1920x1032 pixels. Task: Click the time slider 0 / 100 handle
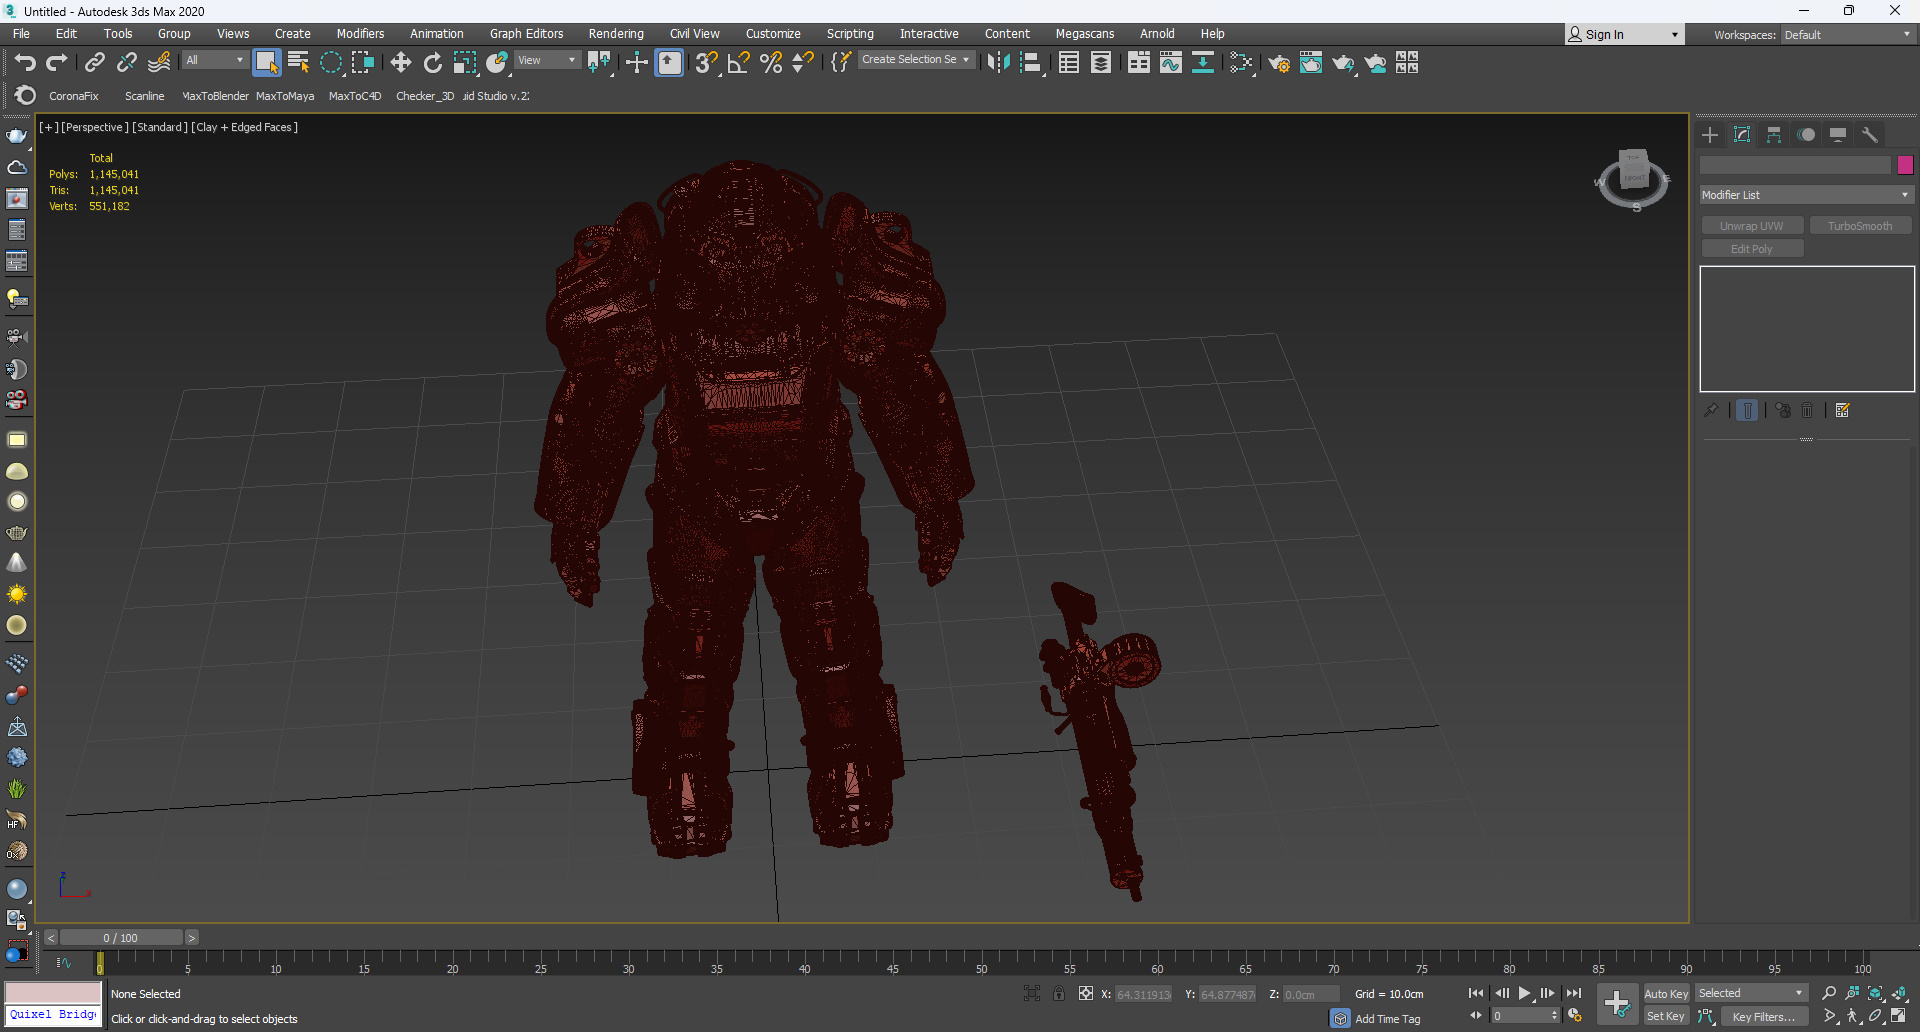click(x=121, y=938)
